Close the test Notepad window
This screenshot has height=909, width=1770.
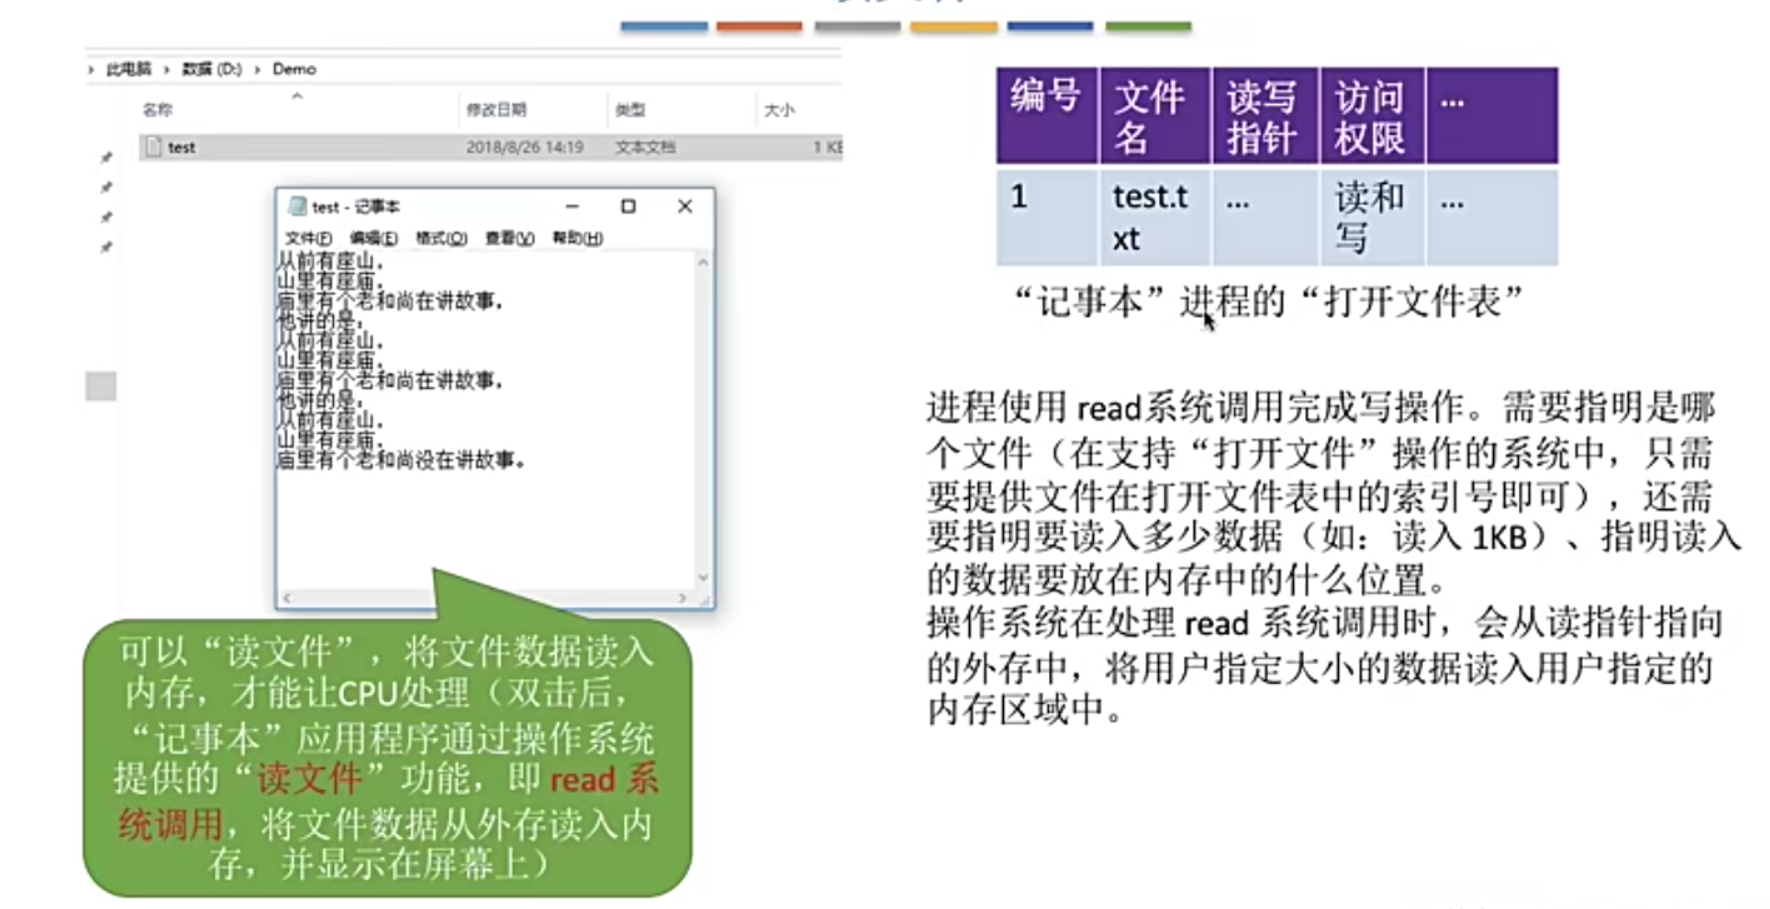tap(685, 206)
